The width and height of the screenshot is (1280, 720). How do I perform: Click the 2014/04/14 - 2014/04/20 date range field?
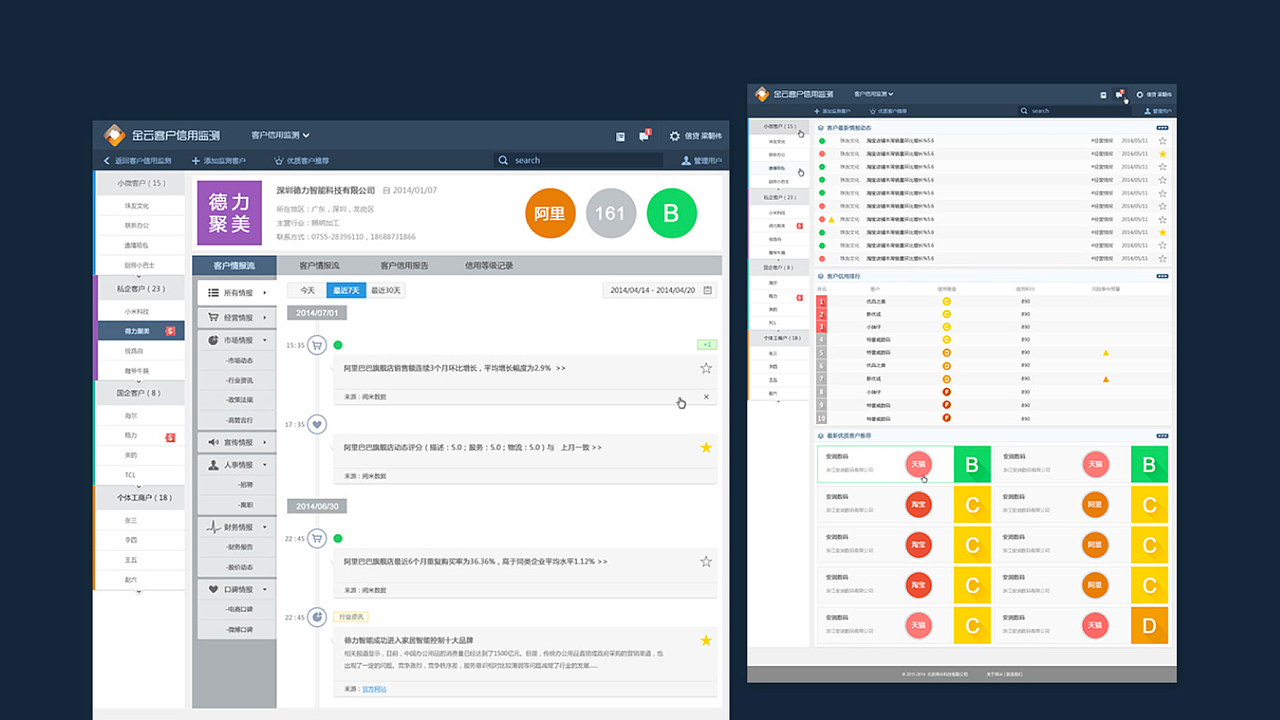pyautogui.click(x=660, y=290)
